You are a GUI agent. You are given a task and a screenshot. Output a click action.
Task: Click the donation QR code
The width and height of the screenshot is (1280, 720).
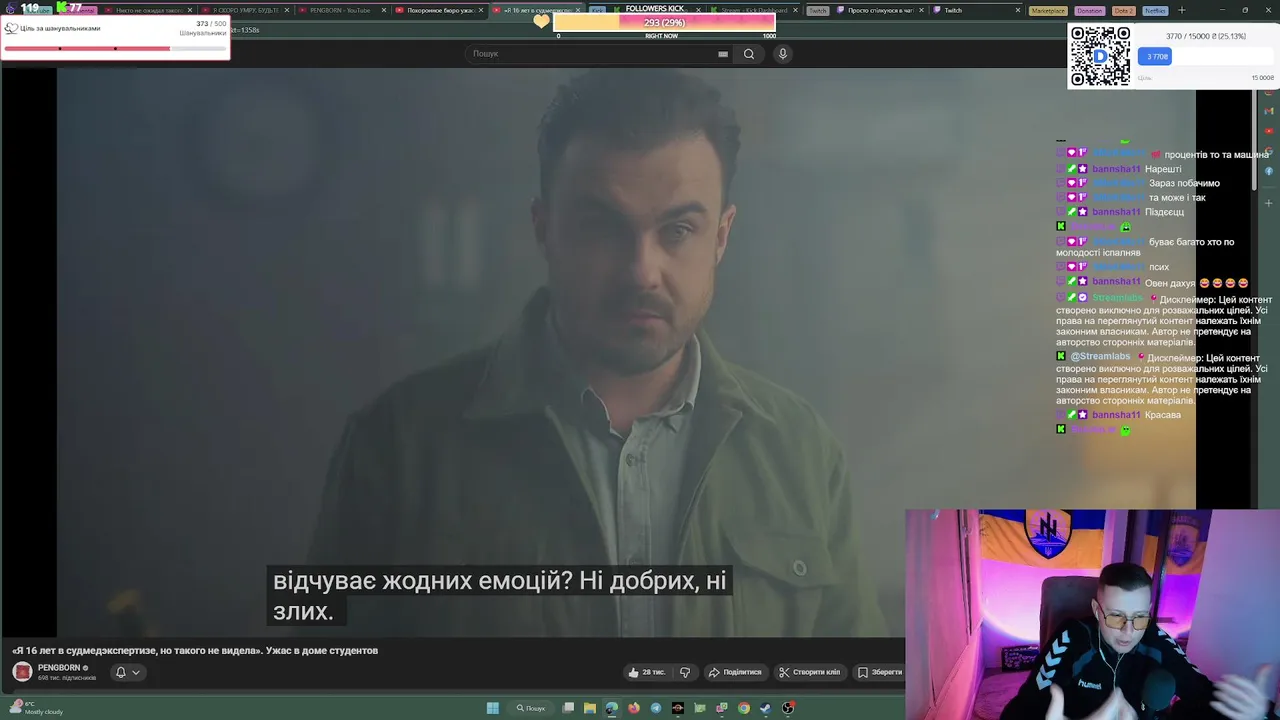[x=1100, y=56]
